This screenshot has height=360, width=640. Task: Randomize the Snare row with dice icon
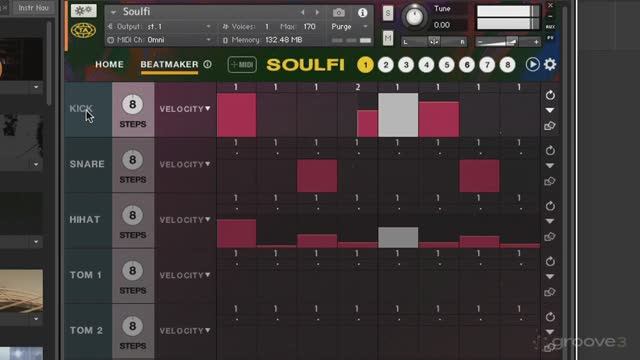[550, 182]
